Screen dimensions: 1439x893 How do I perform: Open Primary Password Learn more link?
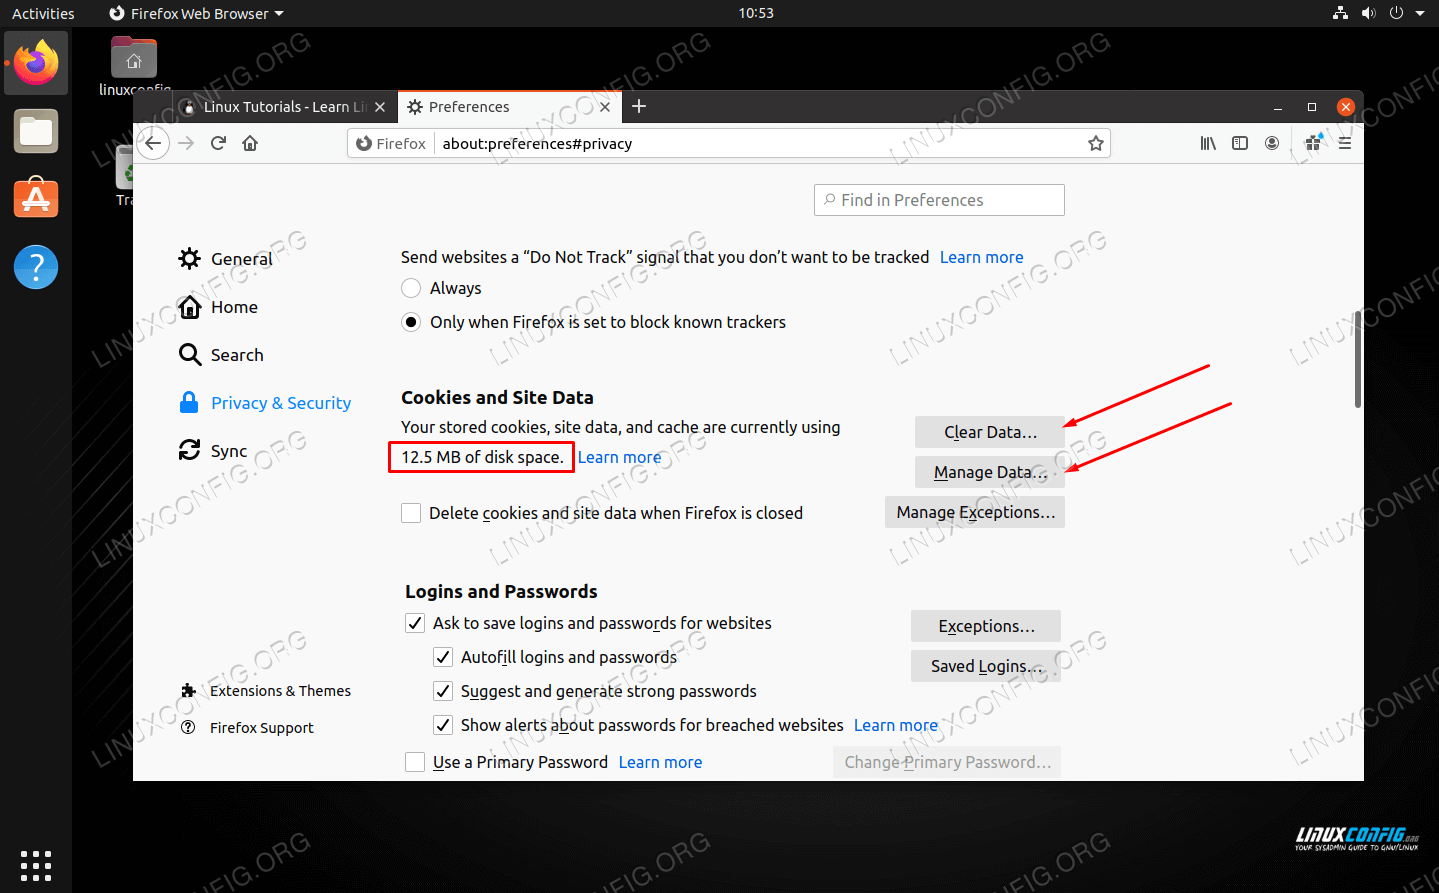pos(660,762)
